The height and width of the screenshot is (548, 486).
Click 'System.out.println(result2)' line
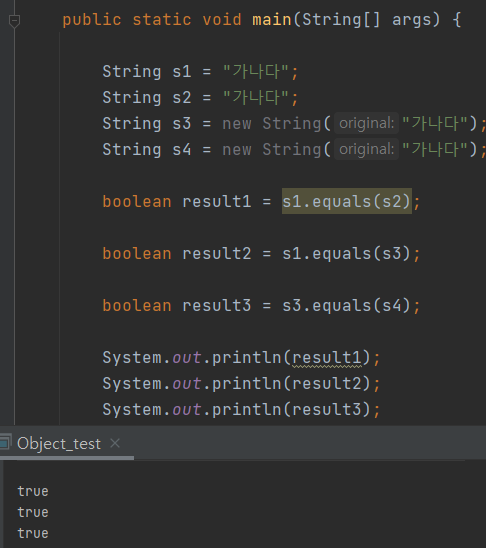coord(241,383)
